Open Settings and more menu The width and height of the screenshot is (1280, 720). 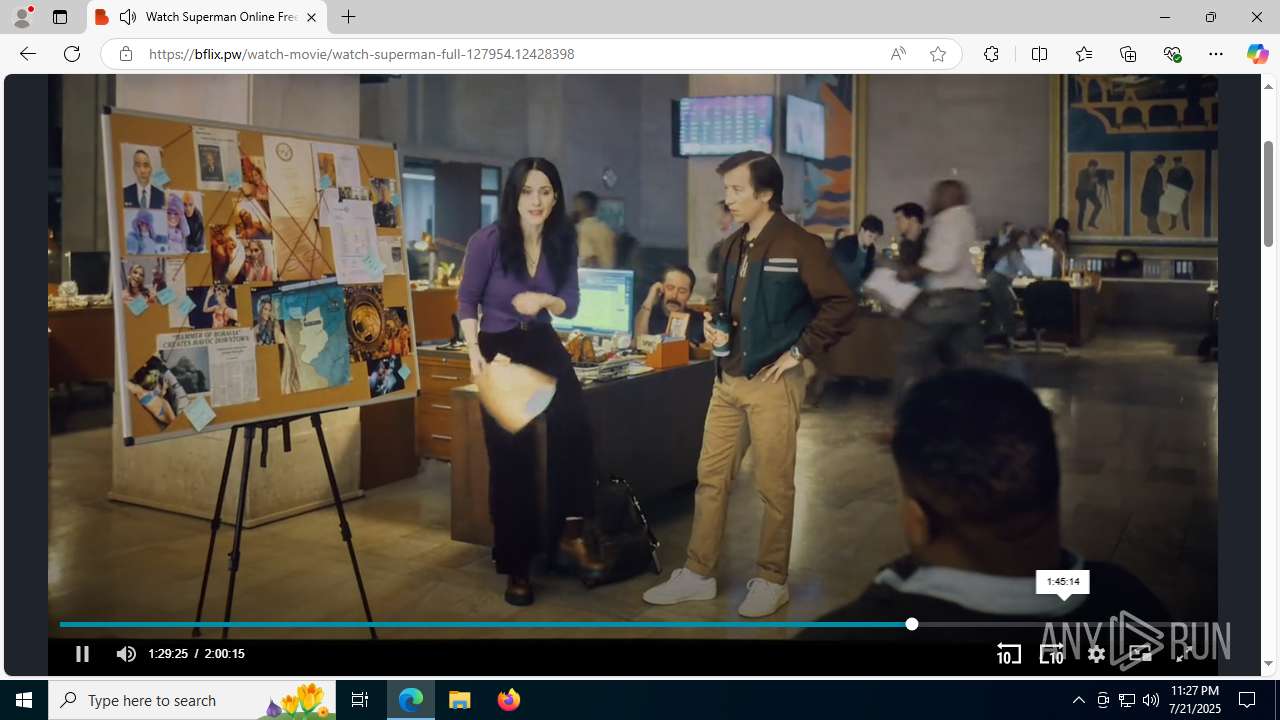(1216, 54)
